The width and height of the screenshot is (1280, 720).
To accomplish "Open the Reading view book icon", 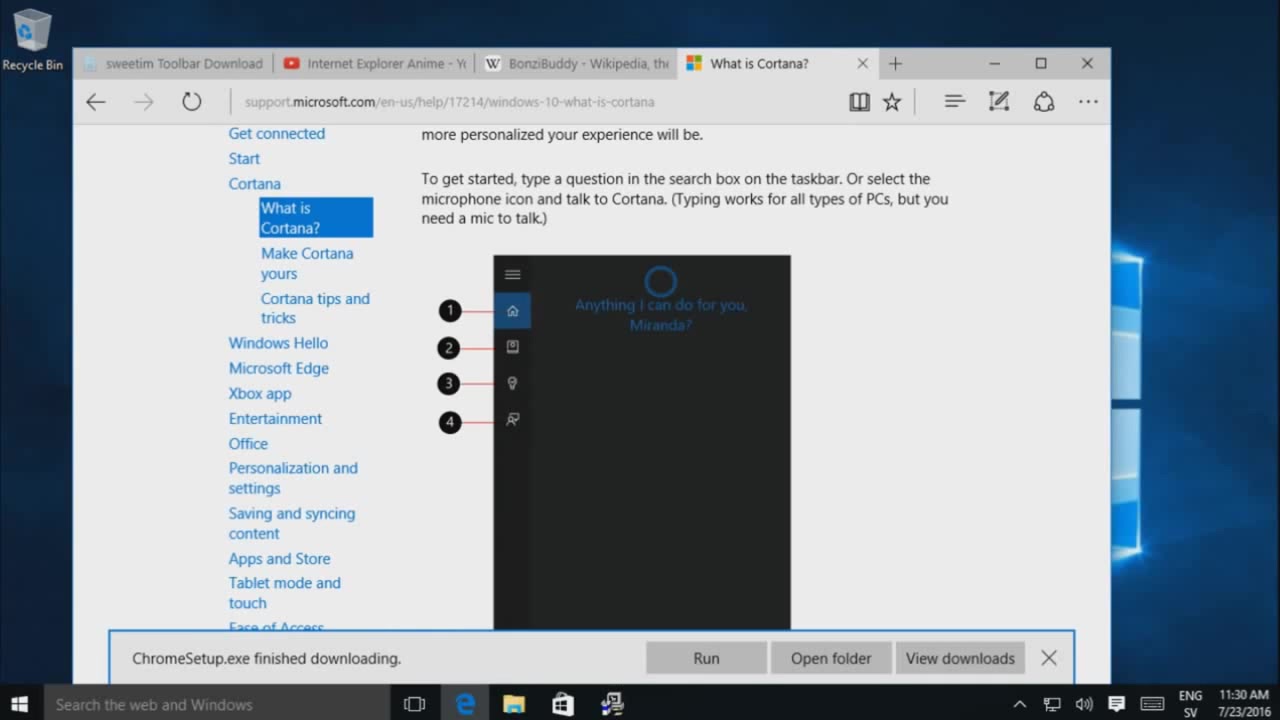I will 859,102.
